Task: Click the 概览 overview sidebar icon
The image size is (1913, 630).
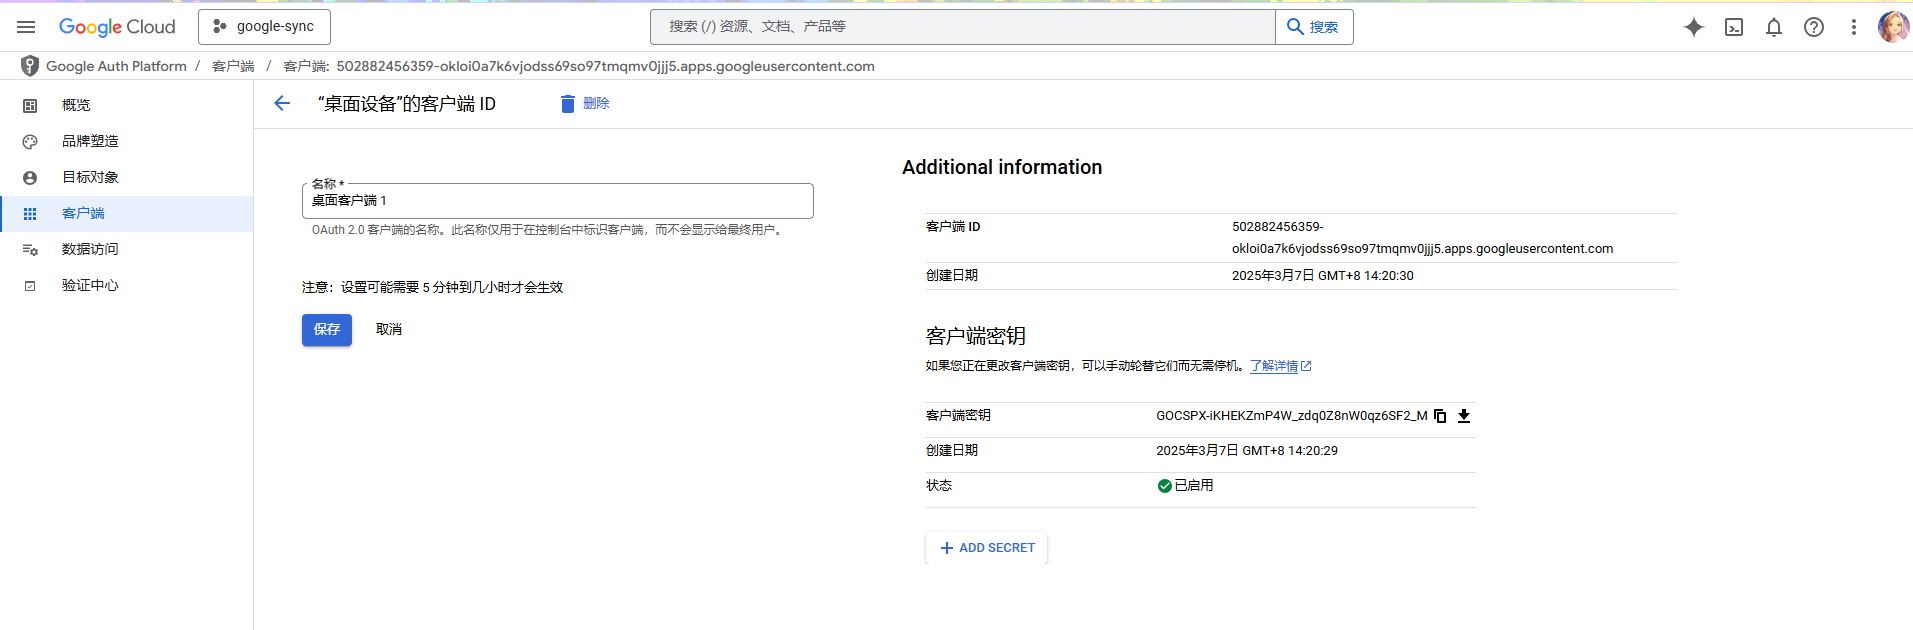Action: tap(30, 106)
